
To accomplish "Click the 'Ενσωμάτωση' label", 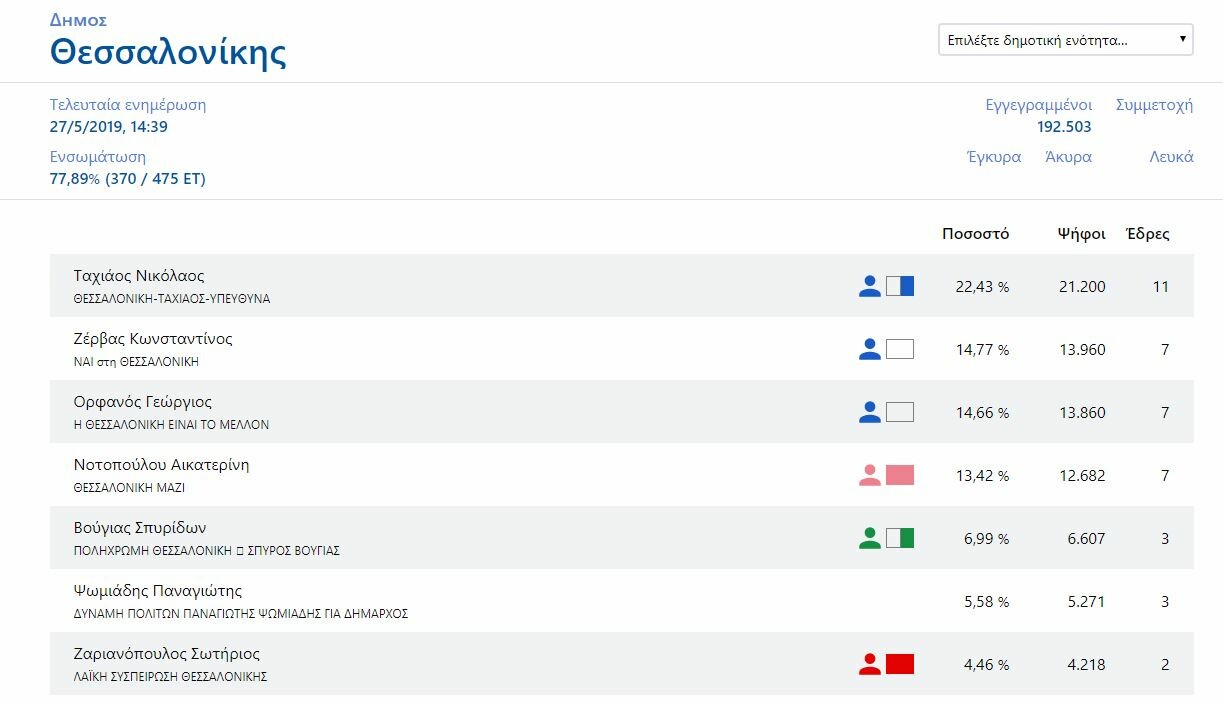I will tap(98, 157).
